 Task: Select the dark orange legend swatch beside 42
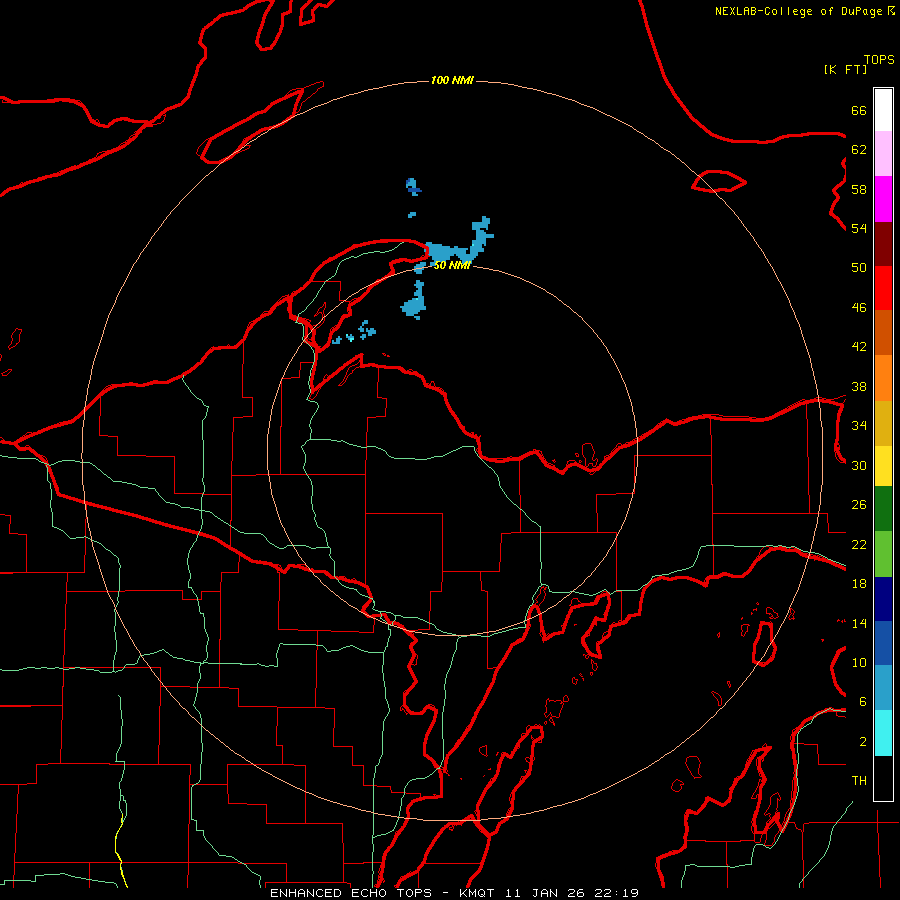883,332
